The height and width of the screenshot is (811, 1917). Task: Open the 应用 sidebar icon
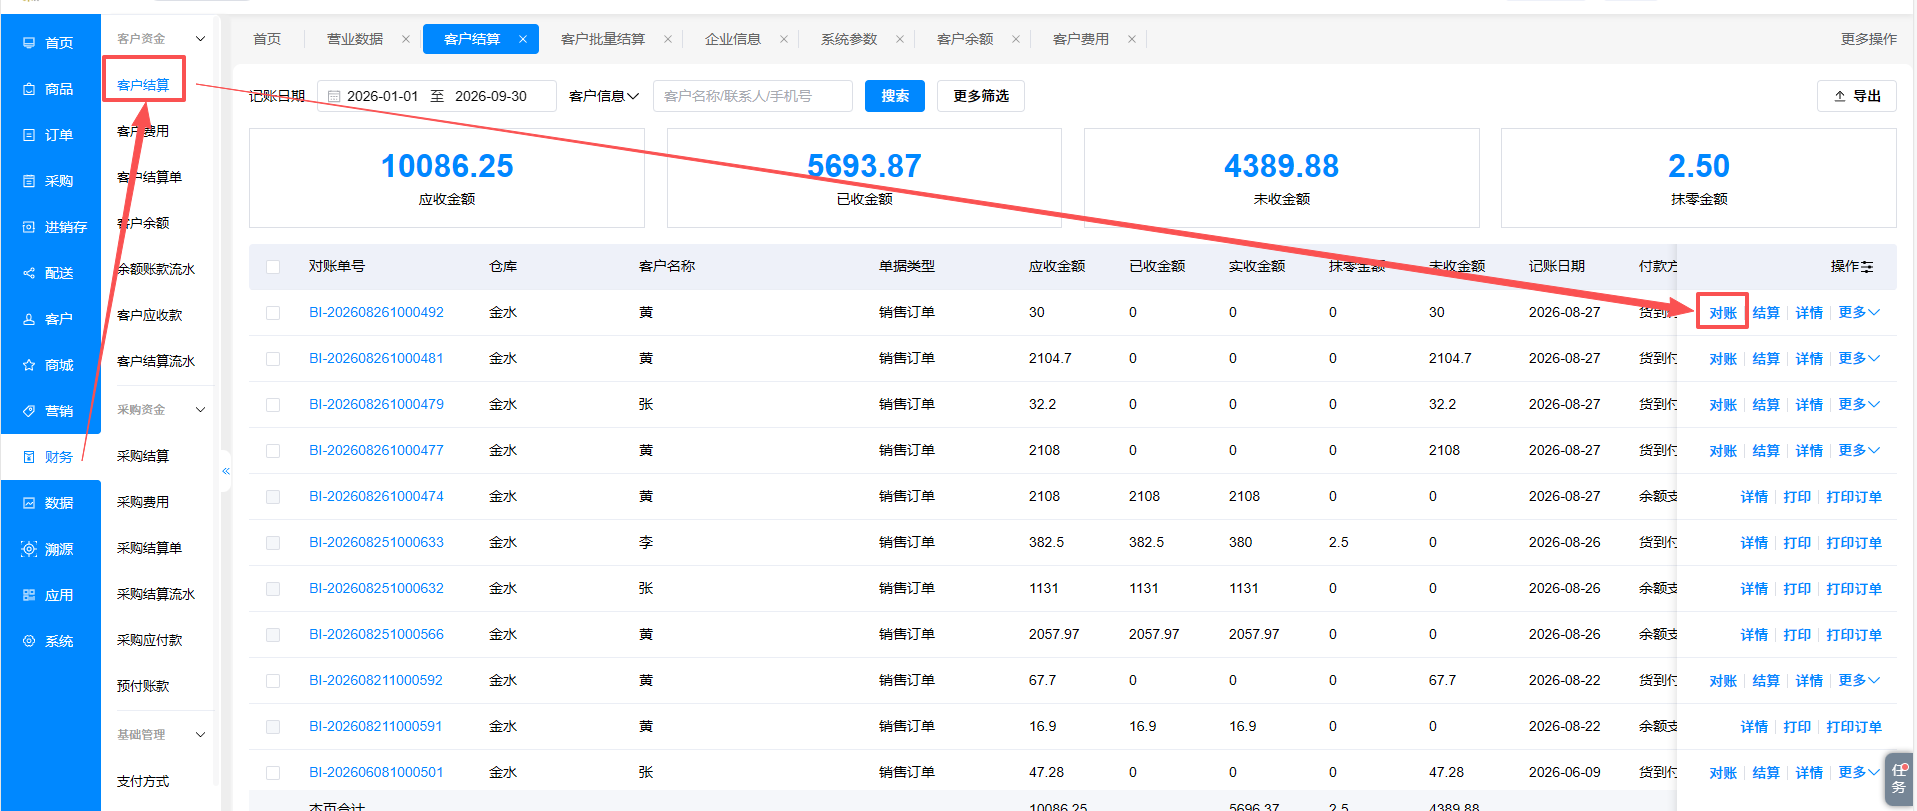pyautogui.click(x=29, y=595)
